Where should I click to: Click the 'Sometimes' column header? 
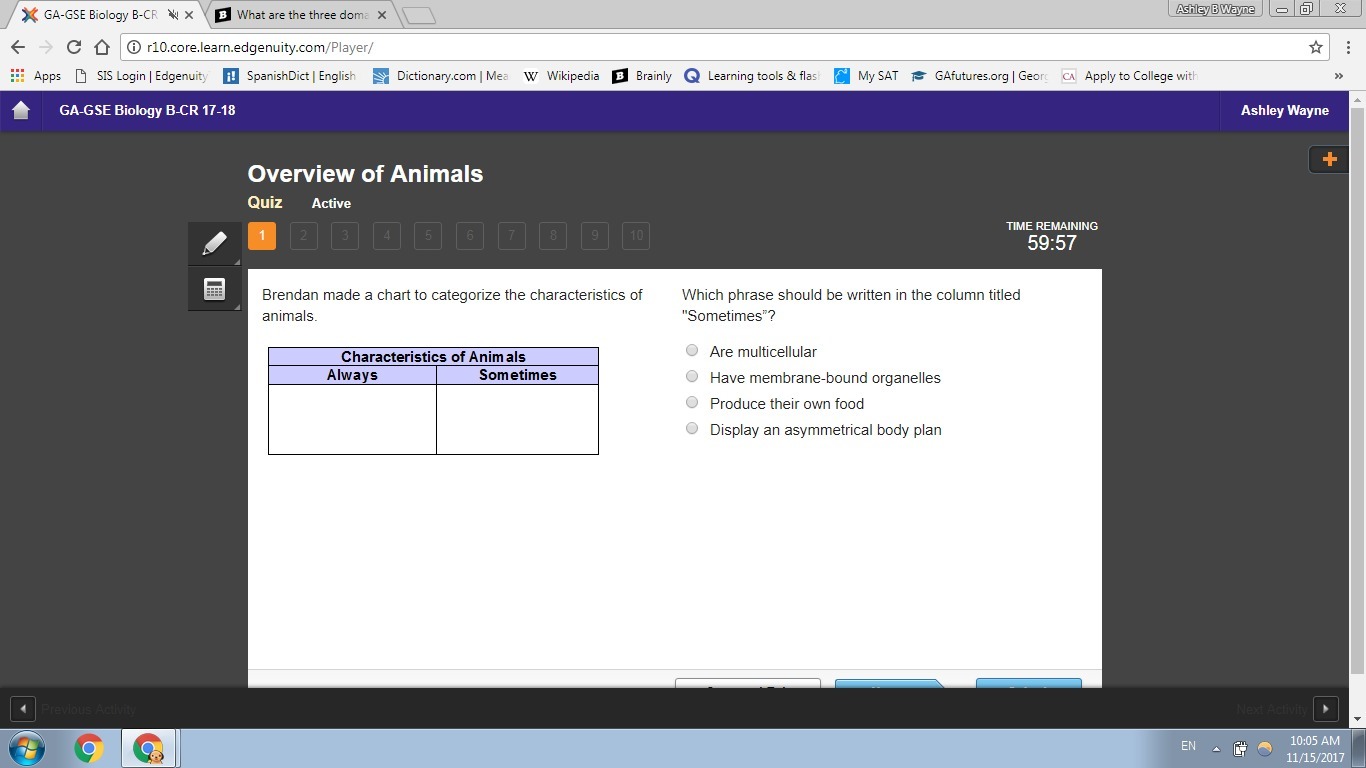tap(517, 375)
